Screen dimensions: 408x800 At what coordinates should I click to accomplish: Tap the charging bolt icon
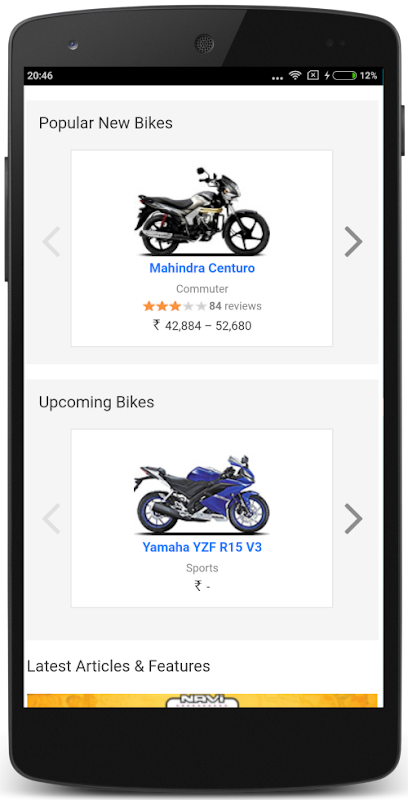327,76
